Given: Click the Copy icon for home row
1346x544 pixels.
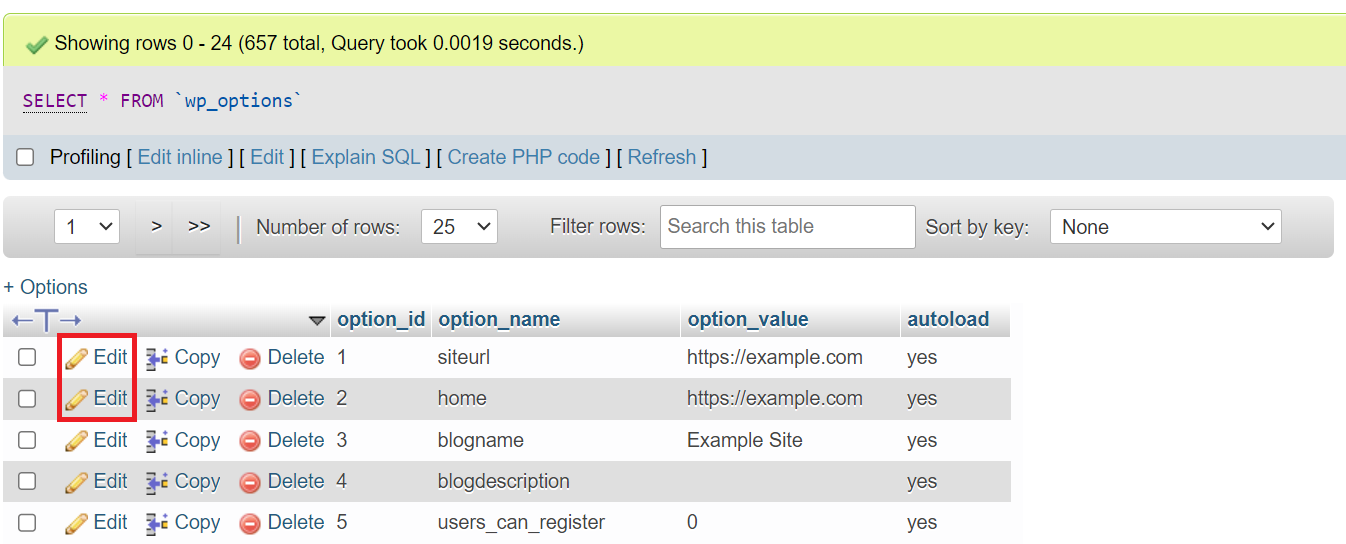Looking at the screenshot, I should (x=157, y=399).
